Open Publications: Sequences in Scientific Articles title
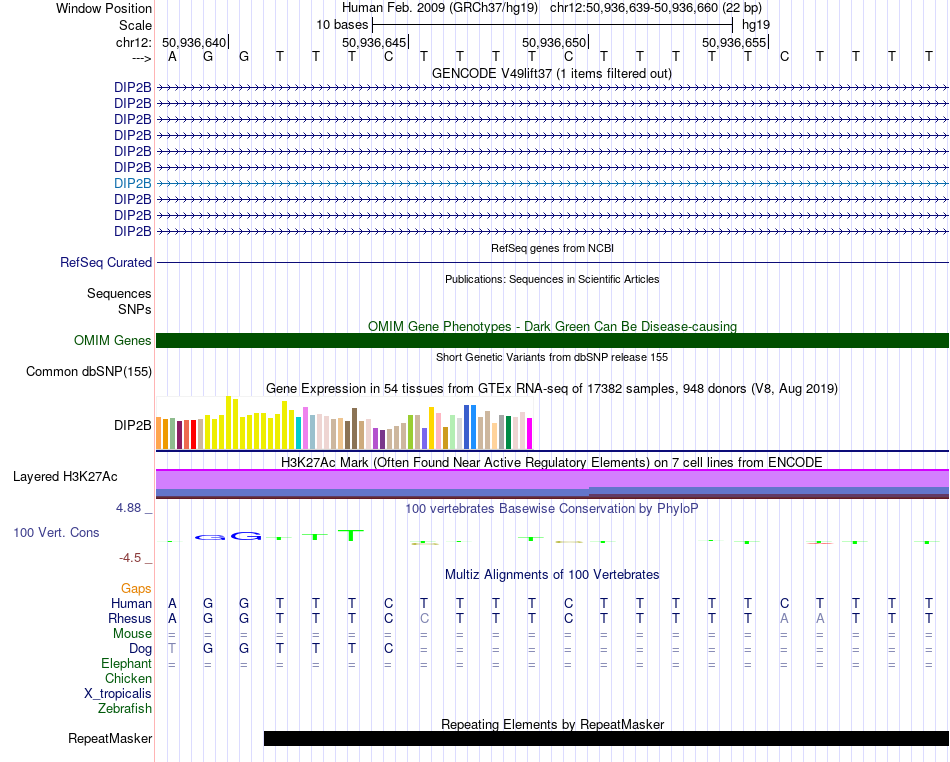 tap(552, 279)
